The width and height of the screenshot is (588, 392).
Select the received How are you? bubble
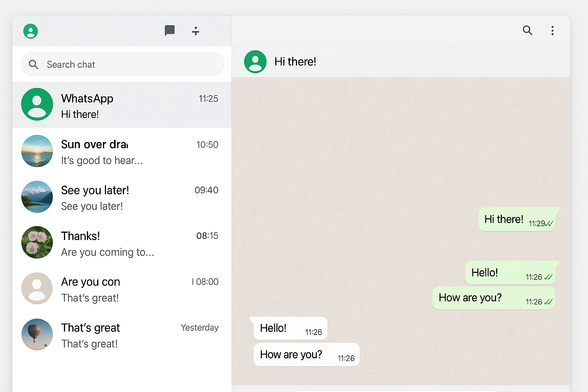(306, 355)
